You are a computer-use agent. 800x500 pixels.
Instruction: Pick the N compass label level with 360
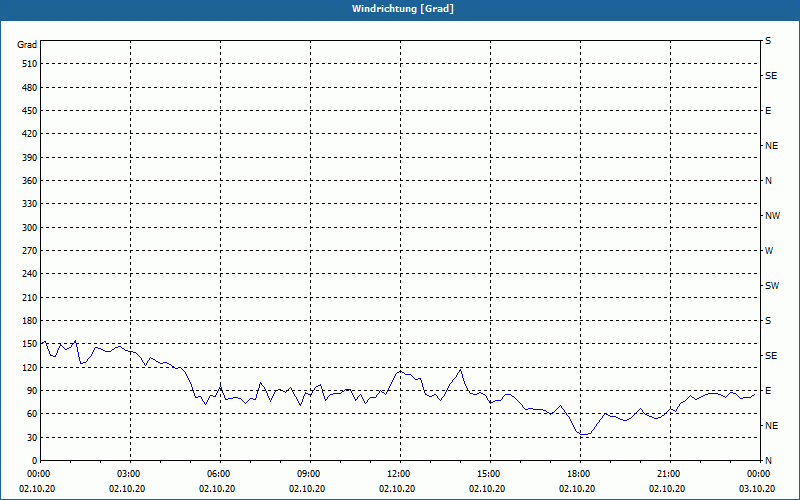[768, 181]
